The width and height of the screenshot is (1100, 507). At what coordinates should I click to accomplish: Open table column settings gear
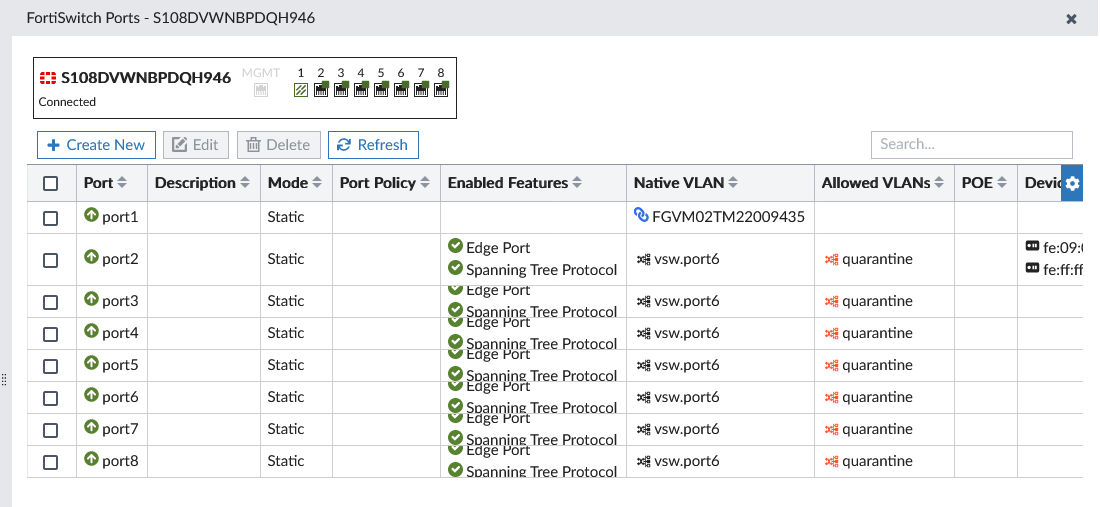click(x=1072, y=183)
